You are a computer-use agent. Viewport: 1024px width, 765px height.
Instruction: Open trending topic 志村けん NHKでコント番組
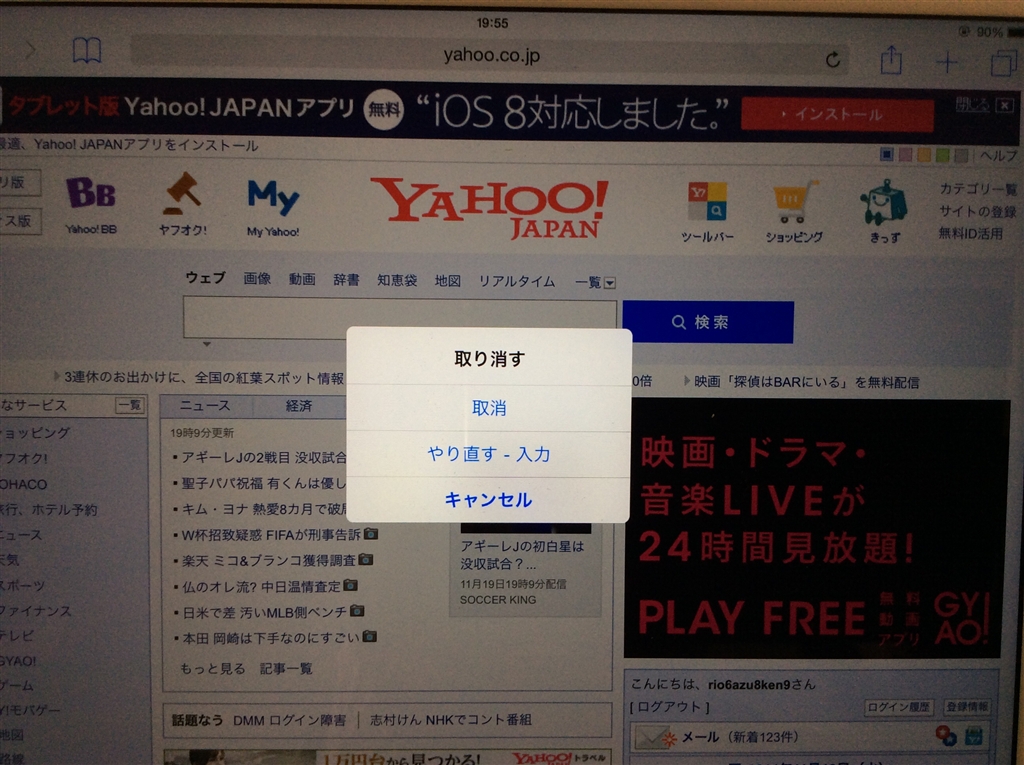click(451, 719)
